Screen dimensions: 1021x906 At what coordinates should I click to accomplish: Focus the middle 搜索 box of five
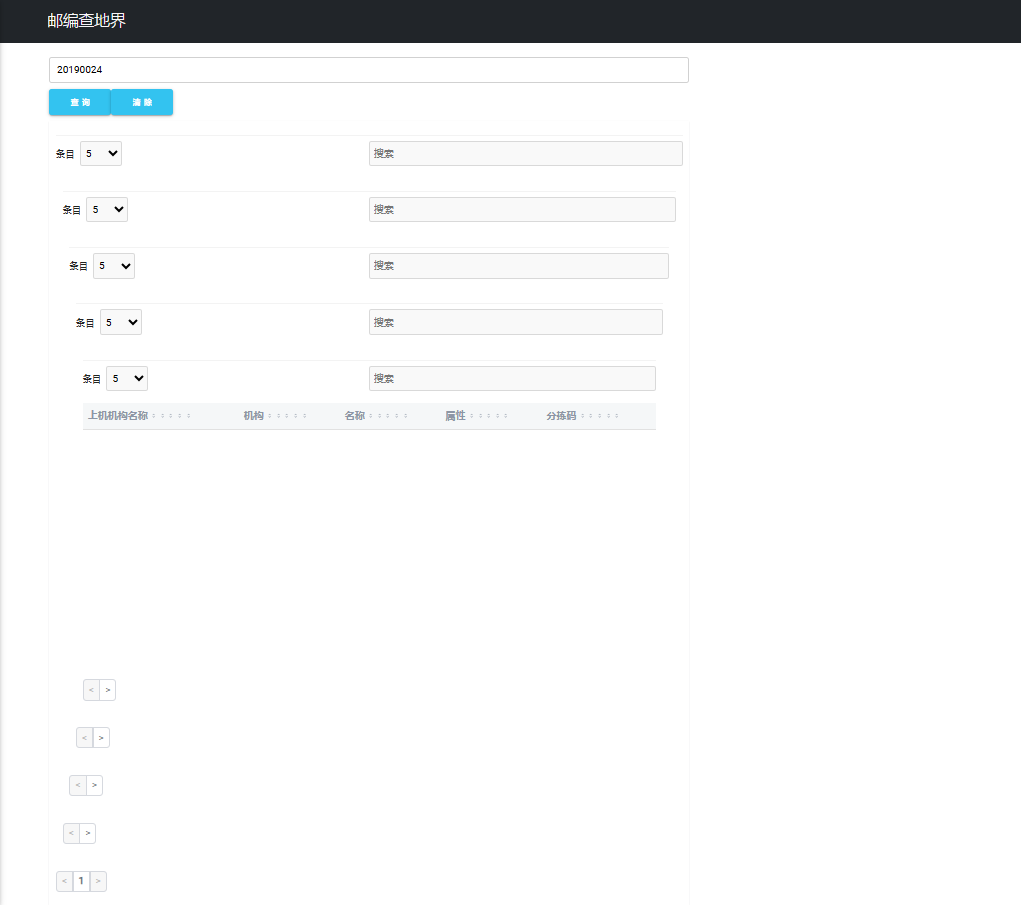point(519,266)
